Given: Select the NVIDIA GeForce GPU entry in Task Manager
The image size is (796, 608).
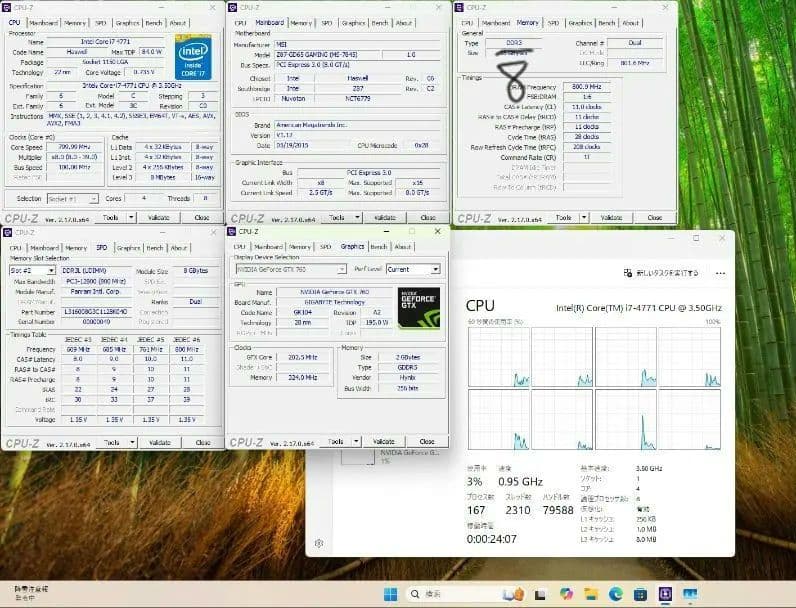Looking at the screenshot, I should pyautogui.click(x=391, y=456).
